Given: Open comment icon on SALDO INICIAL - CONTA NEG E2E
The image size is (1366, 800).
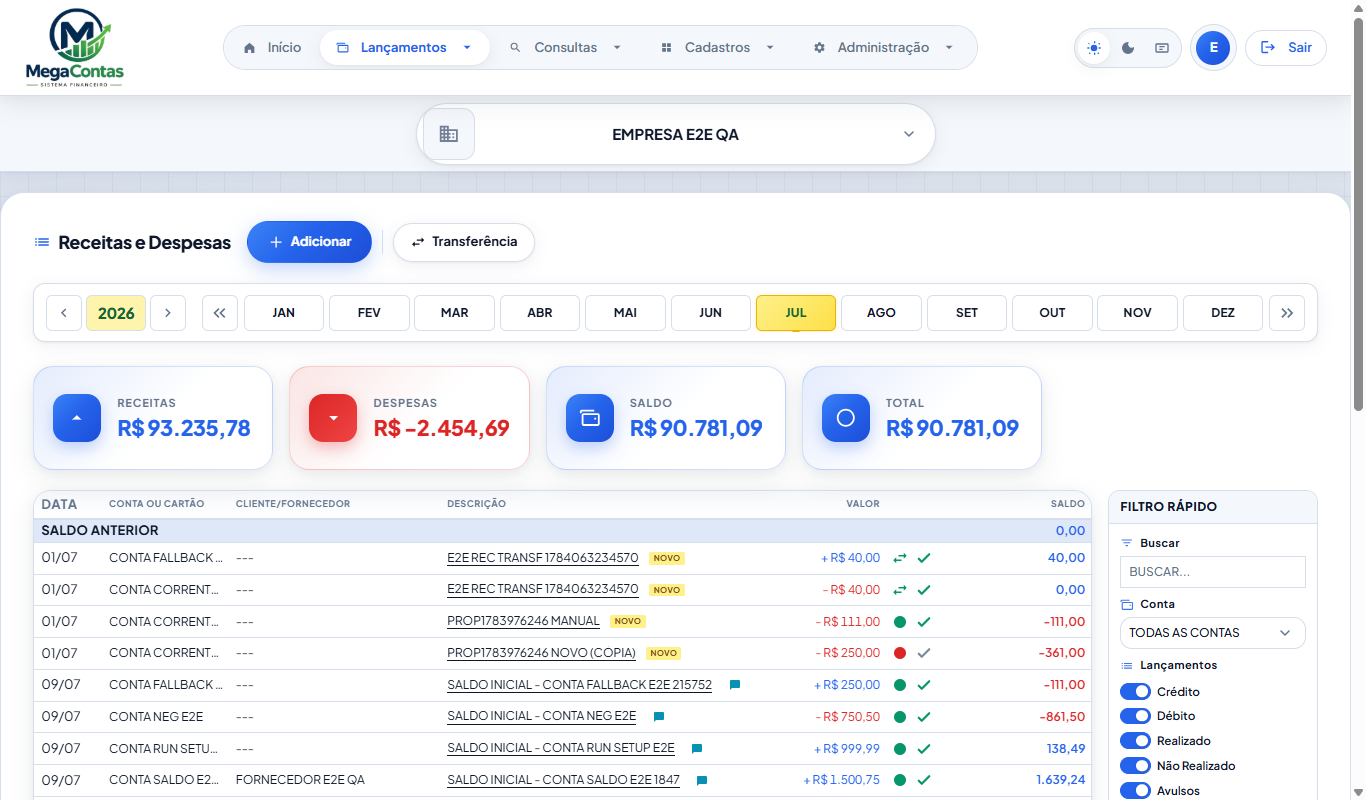Looking at the screenshot, I should tap(659, 717).
